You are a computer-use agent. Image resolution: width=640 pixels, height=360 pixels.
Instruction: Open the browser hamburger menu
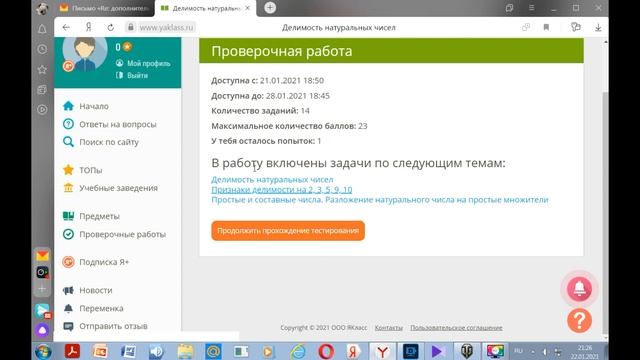[x=531, y=8]
